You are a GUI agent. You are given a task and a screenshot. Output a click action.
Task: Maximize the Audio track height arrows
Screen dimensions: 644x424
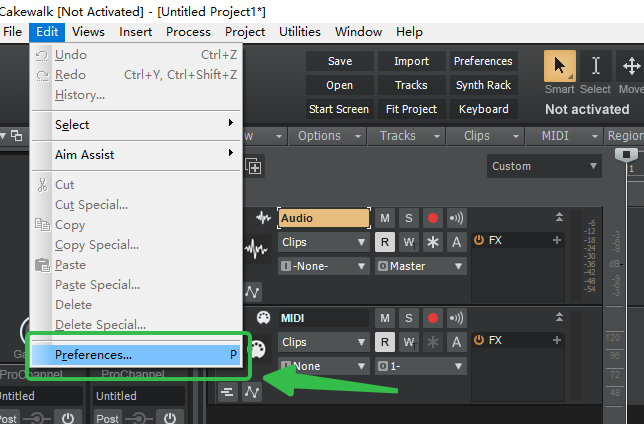559,217
